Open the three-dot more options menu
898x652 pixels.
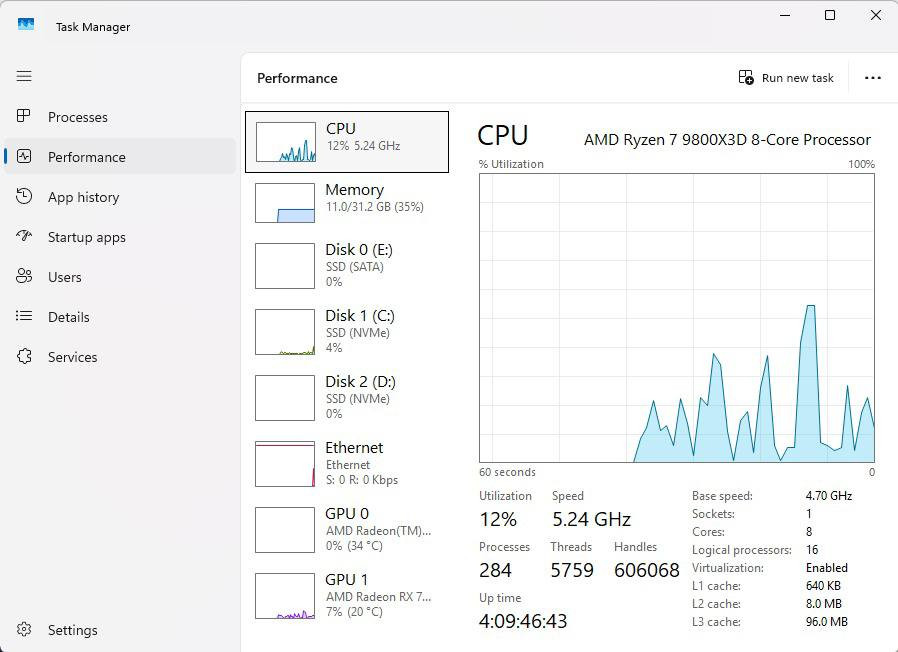[872, 78]
